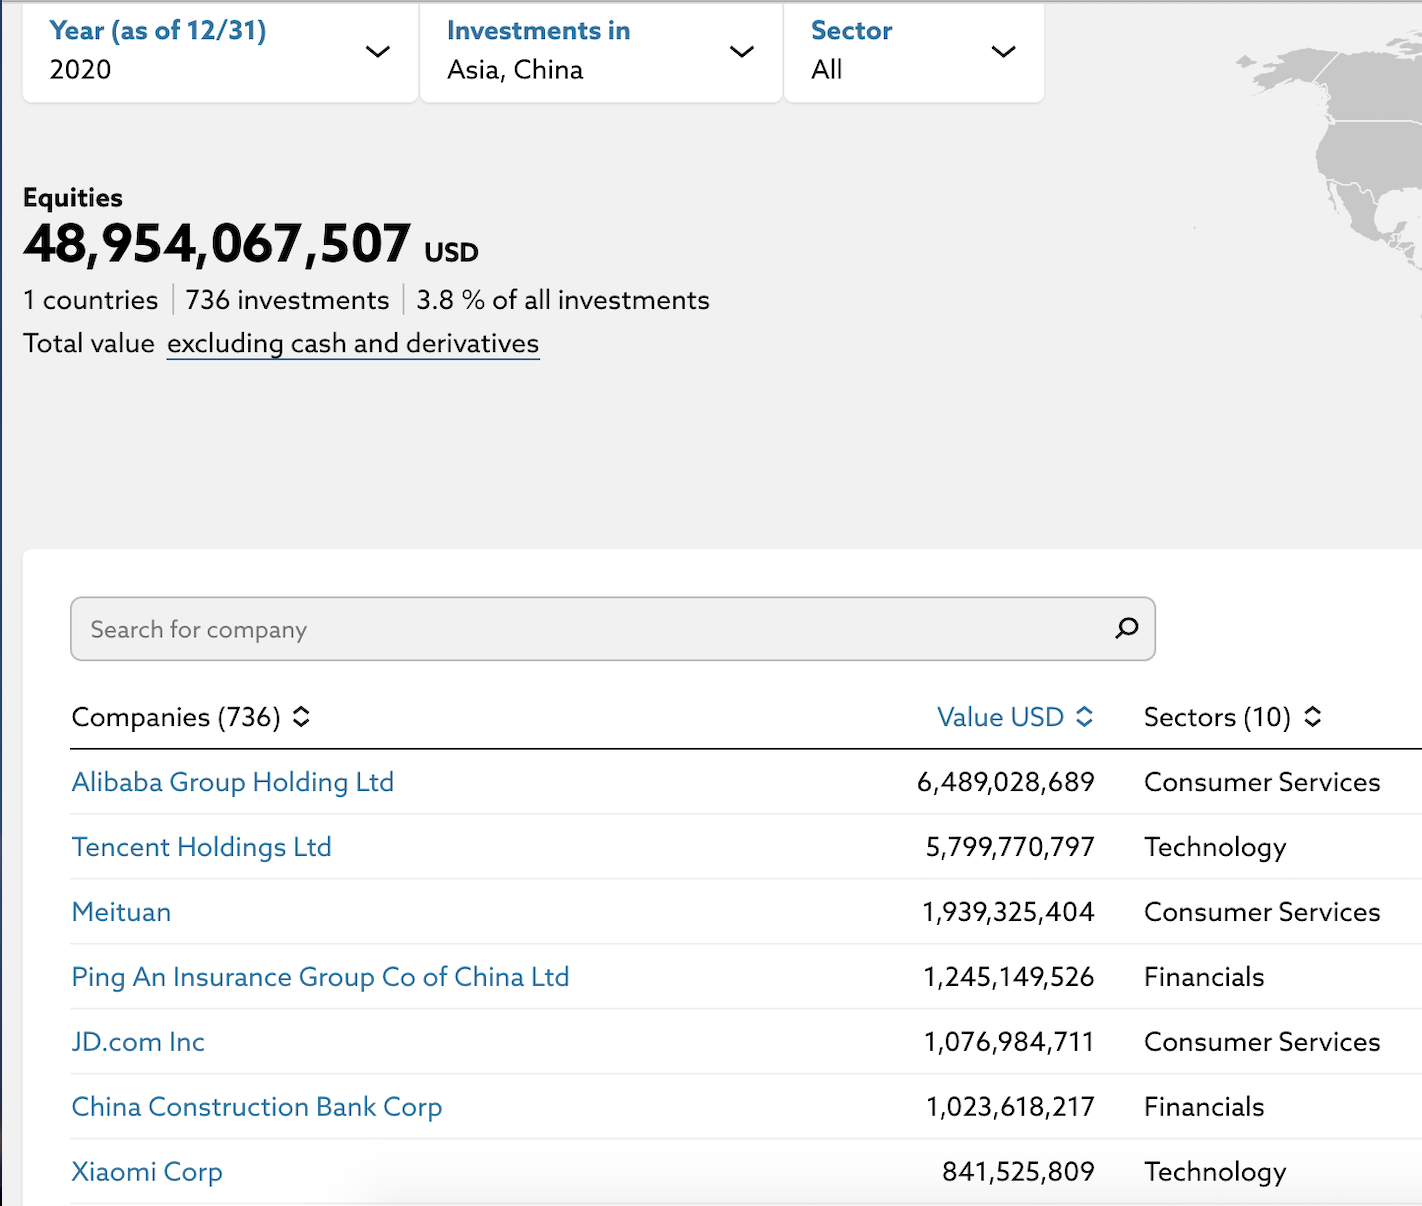Open excluding cash and derivatives link

click(353, 344)
